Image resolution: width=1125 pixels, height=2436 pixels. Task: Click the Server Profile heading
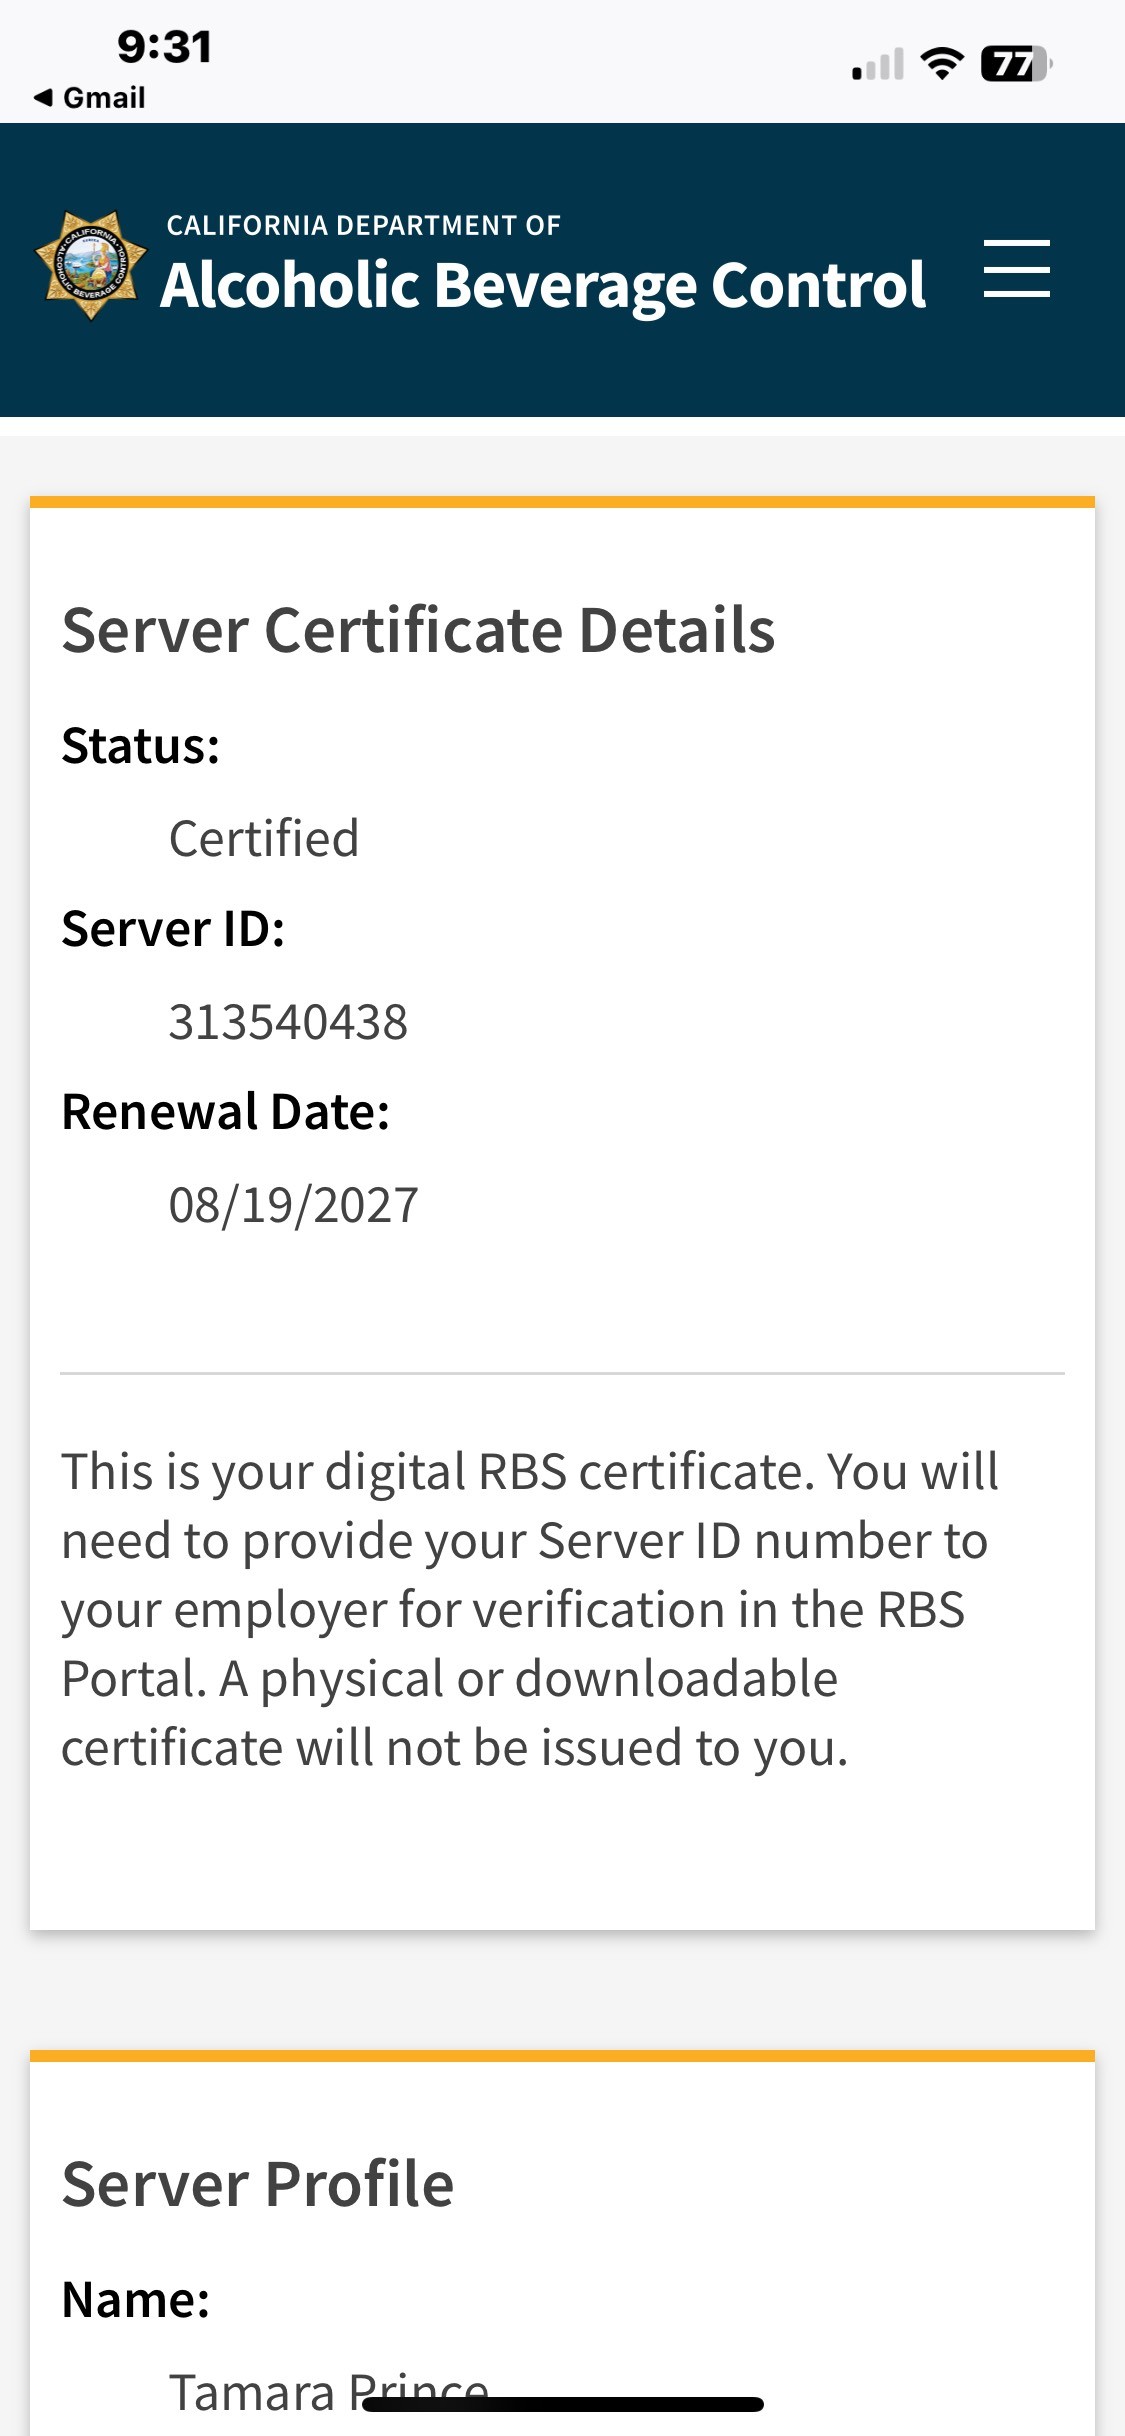(x=257, y=2184)
